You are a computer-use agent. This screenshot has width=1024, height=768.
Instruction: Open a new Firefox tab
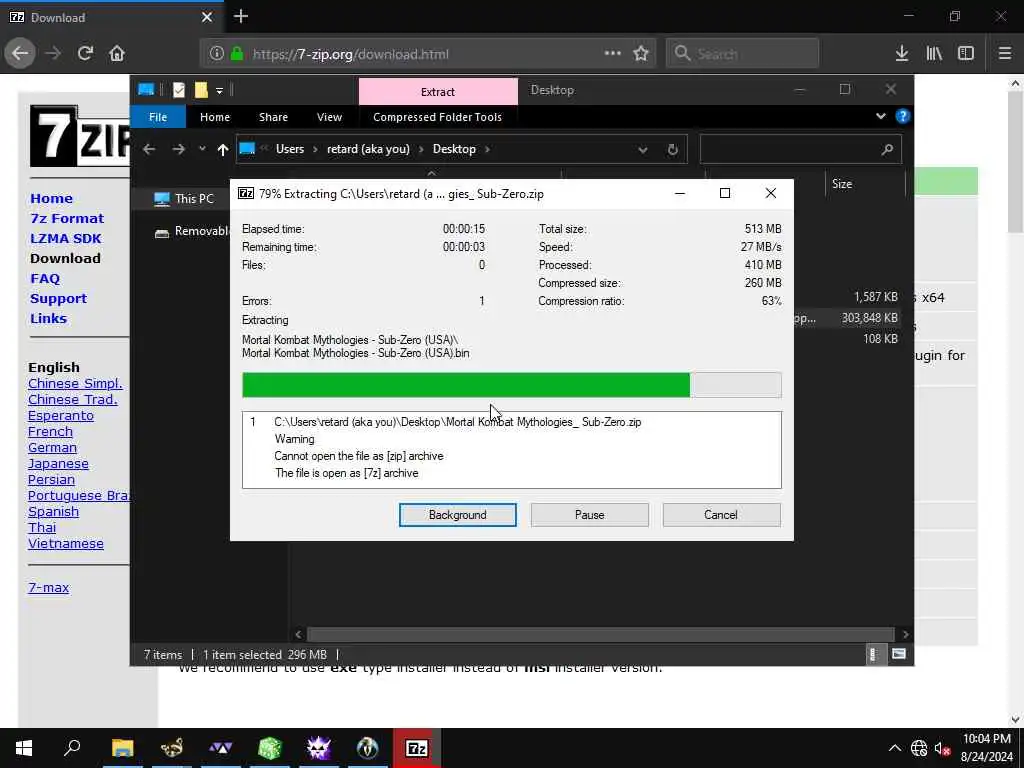pyautogui.click(x=241, y=16)
